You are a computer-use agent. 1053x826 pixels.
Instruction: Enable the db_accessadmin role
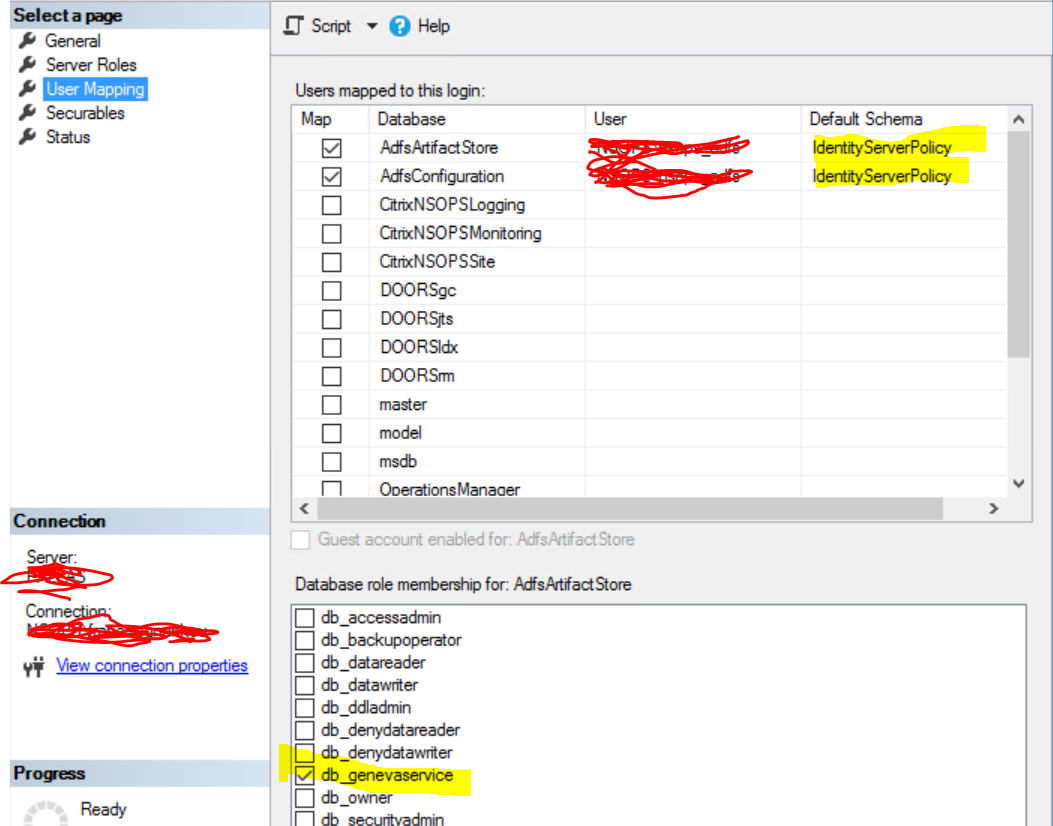tap(305, 617)
